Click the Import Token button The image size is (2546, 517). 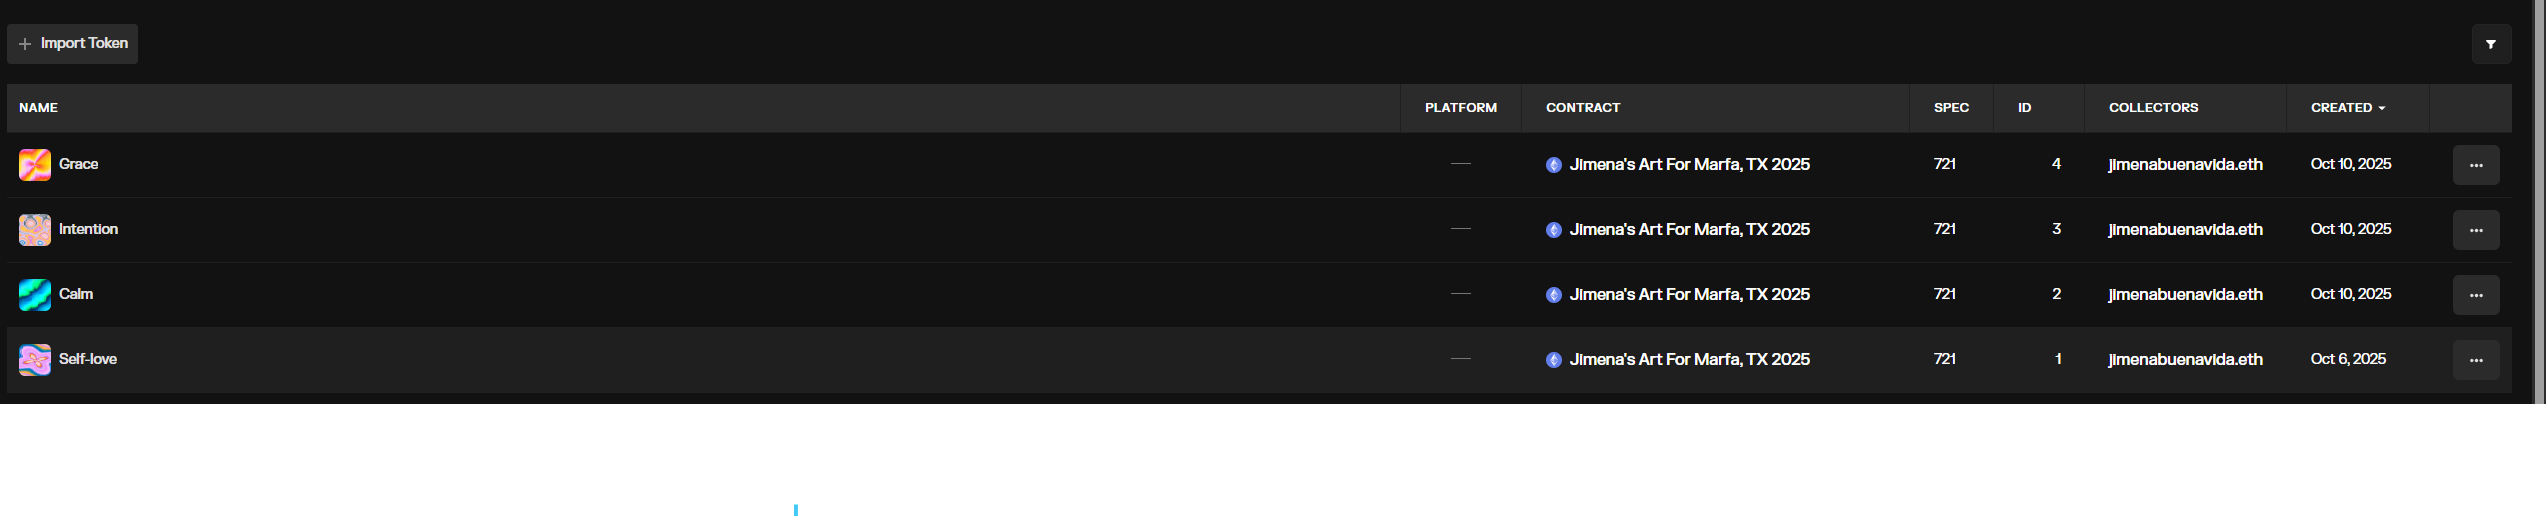(x=73, y=44)
